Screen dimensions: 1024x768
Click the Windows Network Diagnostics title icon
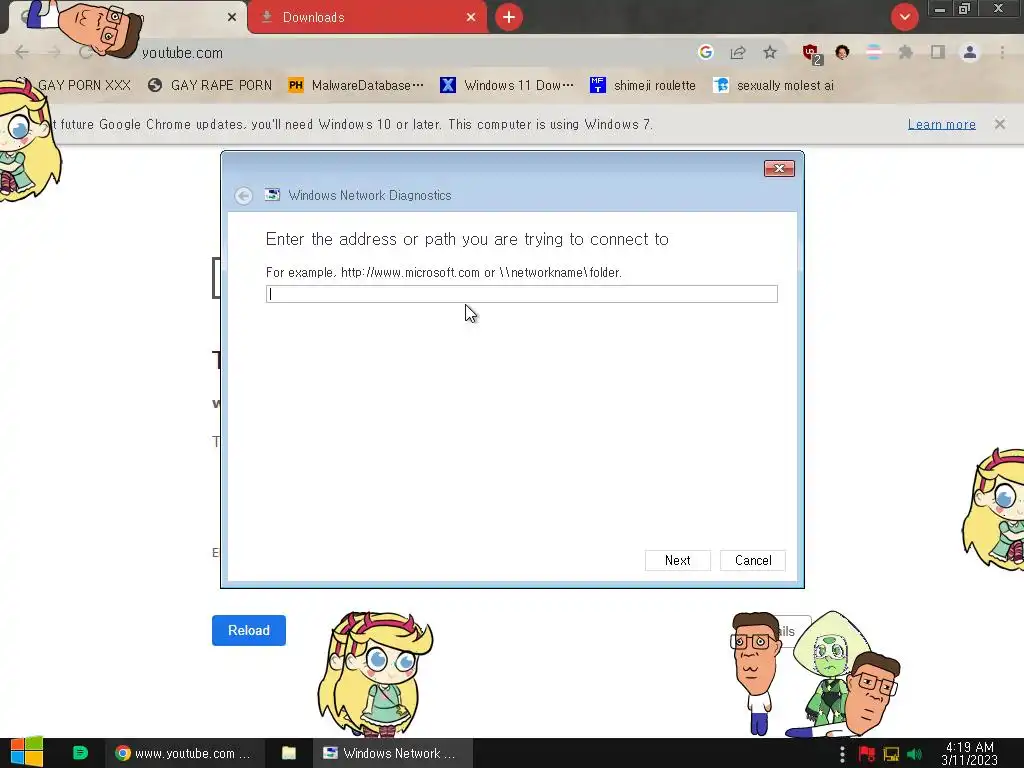click(x=272, y=195)
